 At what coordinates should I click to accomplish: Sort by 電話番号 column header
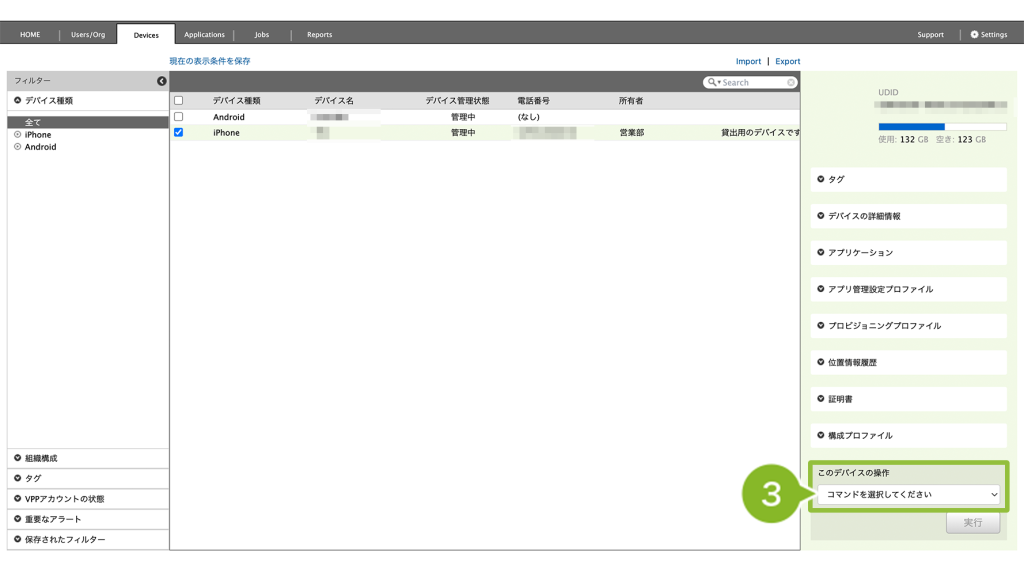[534, 101]
